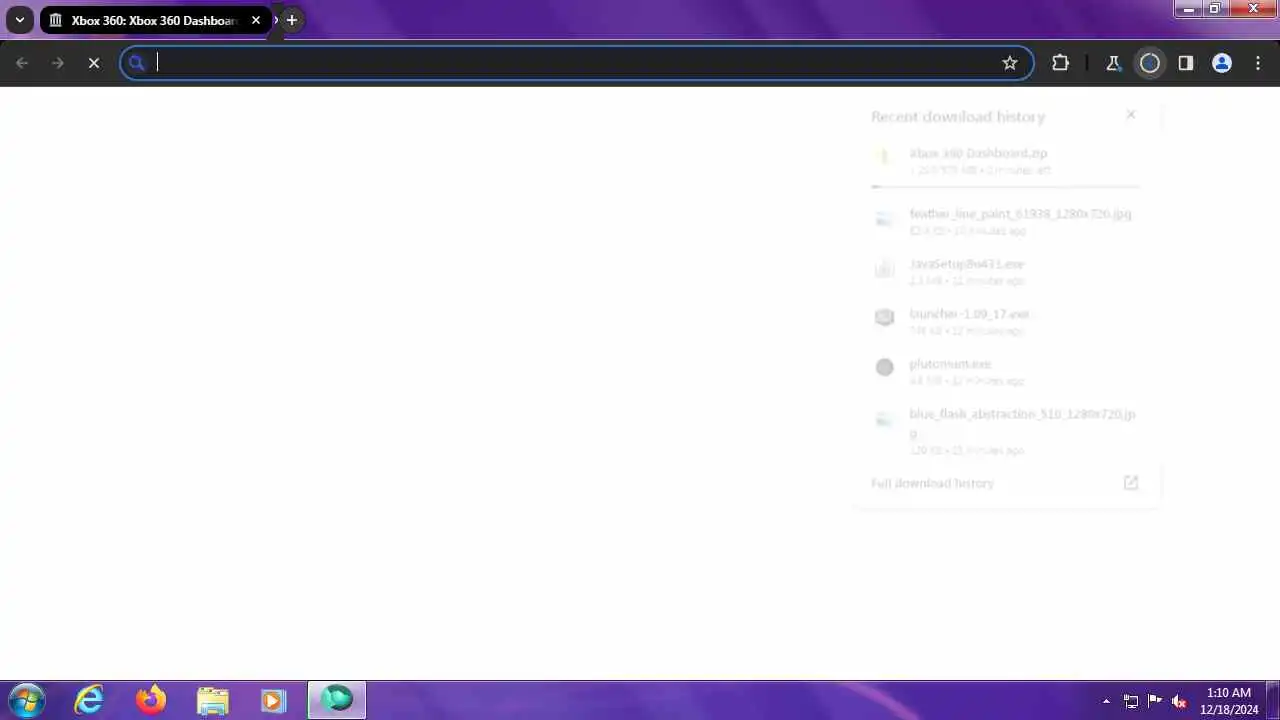The image size is (1280, 720).
Task: Restore down the browser window
Action: point(1215,8)
